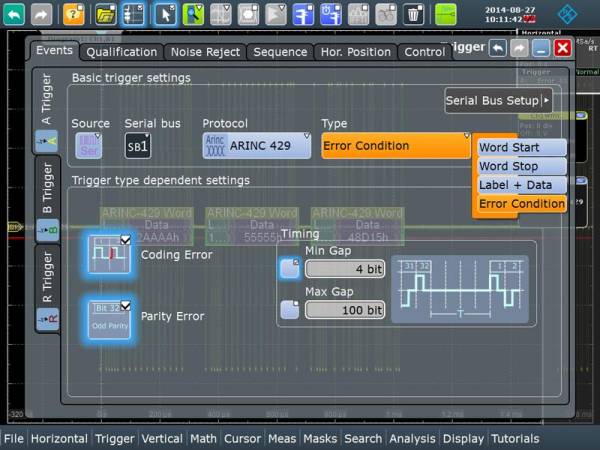This screenshot has height=450, width=600.
Task: Switch to the B Trigger side tab
Action: point(47,199)
